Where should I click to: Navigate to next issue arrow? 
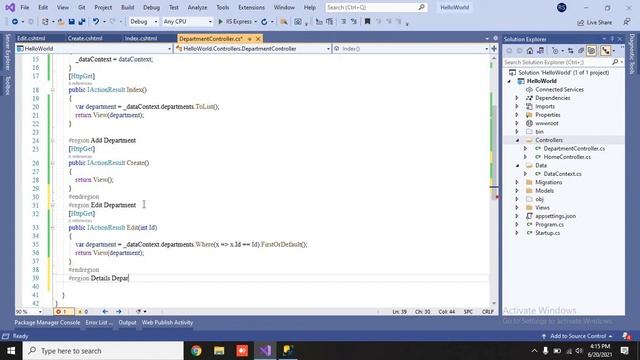[x=119, y=311]
